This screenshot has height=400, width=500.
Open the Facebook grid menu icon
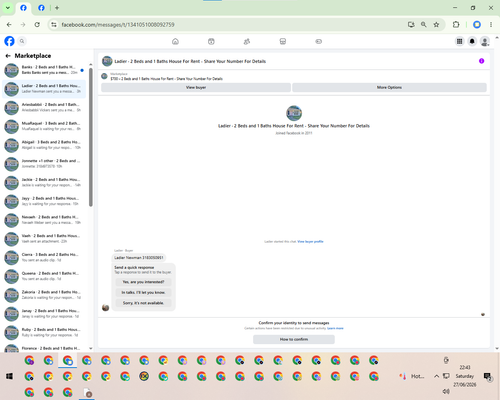[x=459, y=41]
